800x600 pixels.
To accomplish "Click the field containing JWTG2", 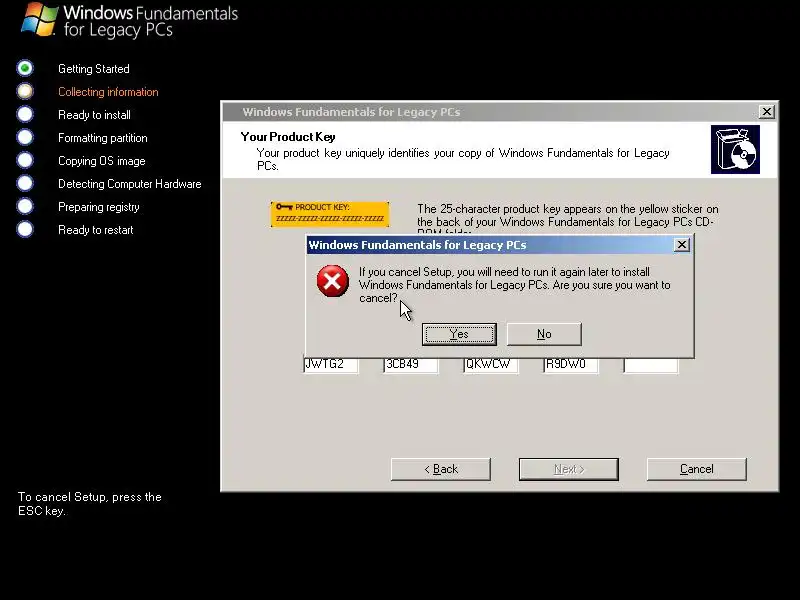I will [x=331, y=365].
